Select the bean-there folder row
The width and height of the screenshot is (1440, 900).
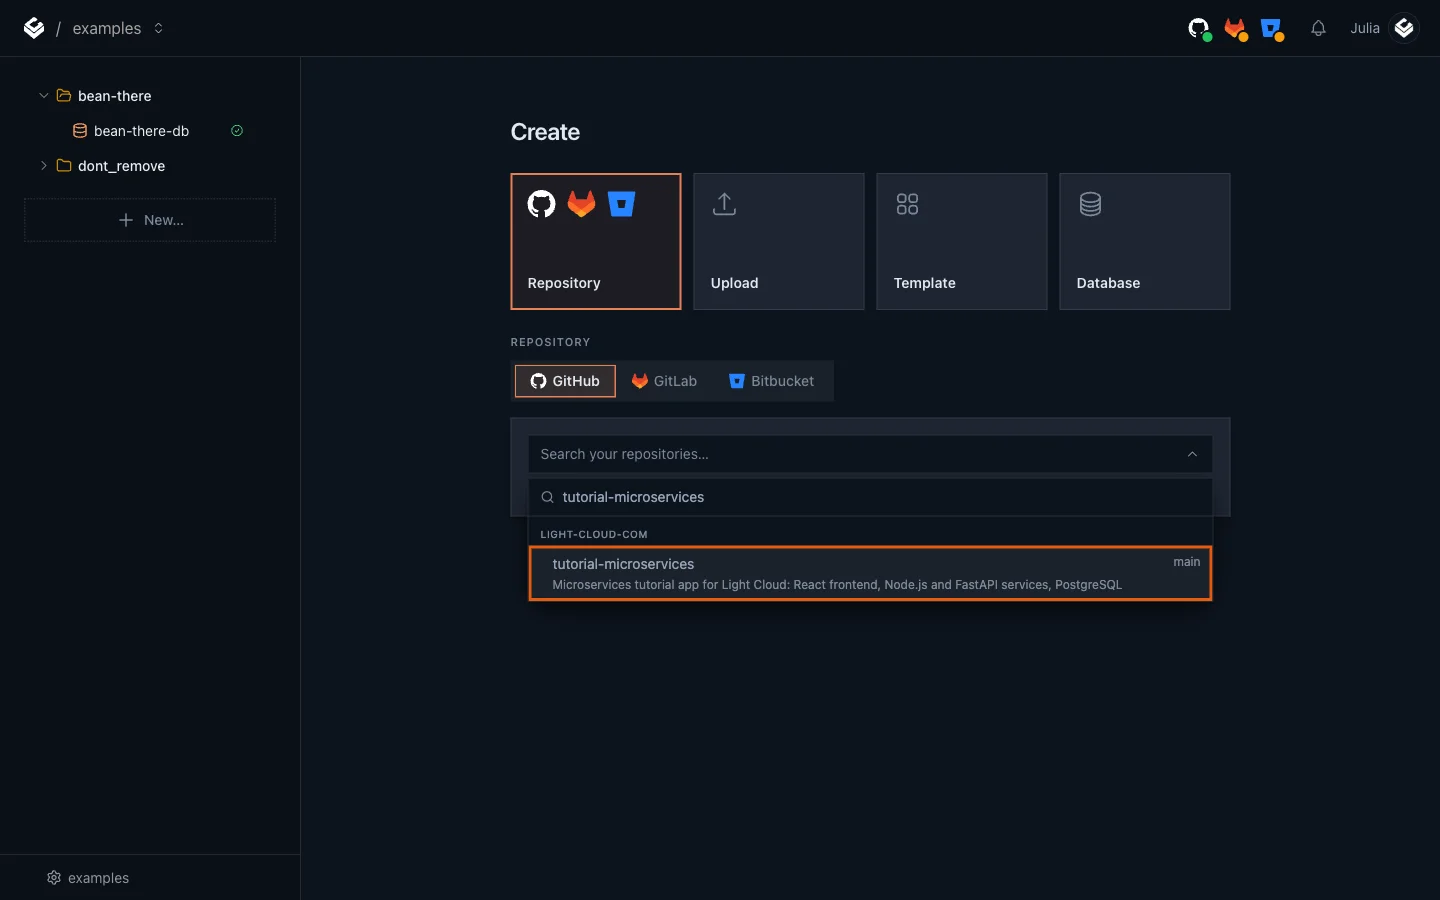click(x=150, y=96)
